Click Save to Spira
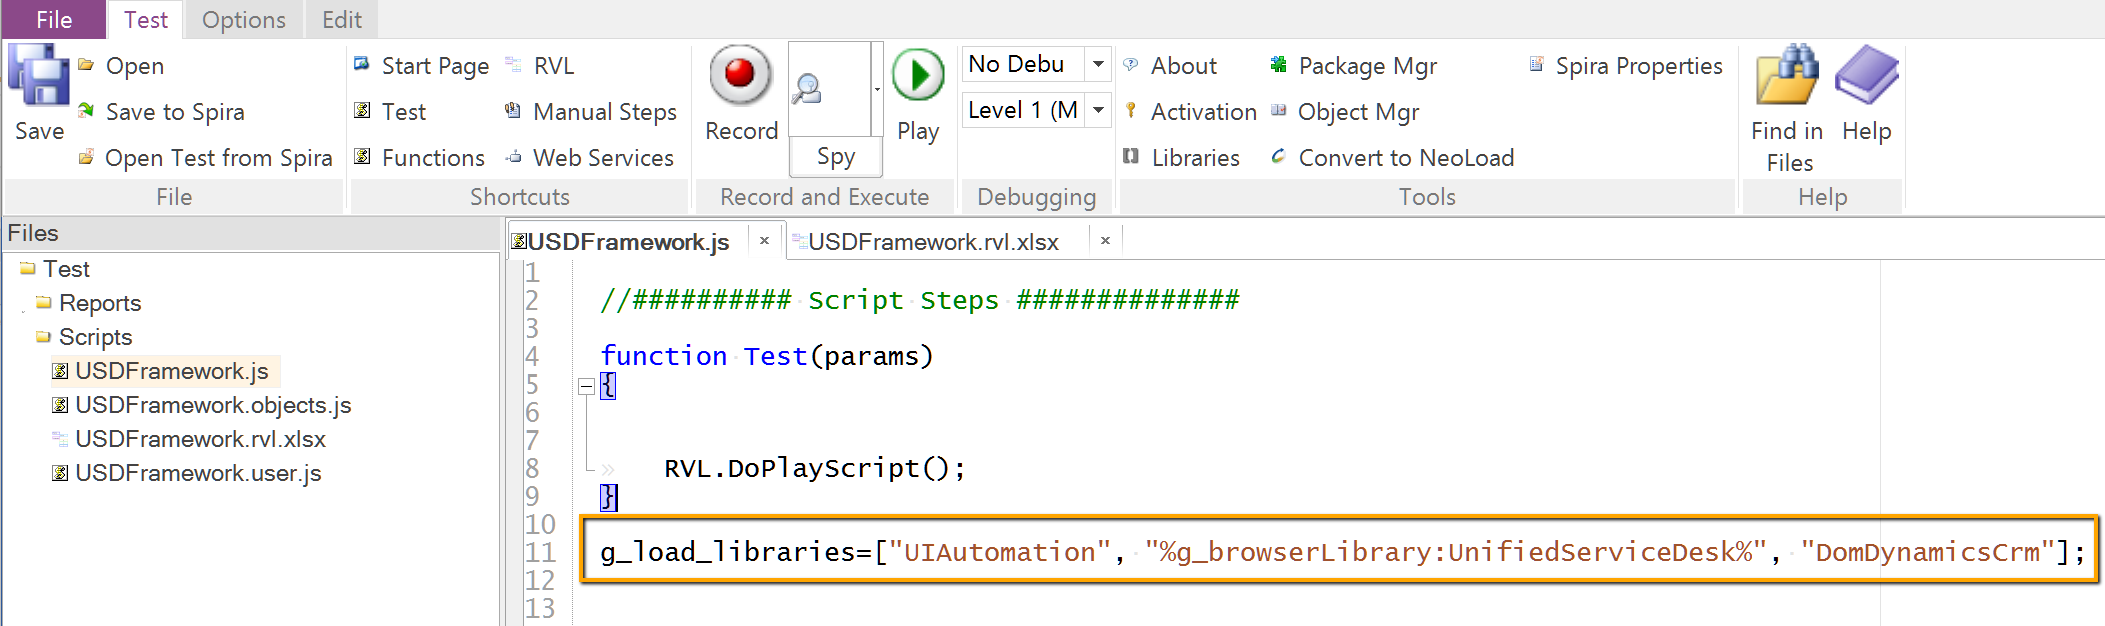Image resolution: width=2105 pixels, height=626 pixels. (x=174, y=112)
